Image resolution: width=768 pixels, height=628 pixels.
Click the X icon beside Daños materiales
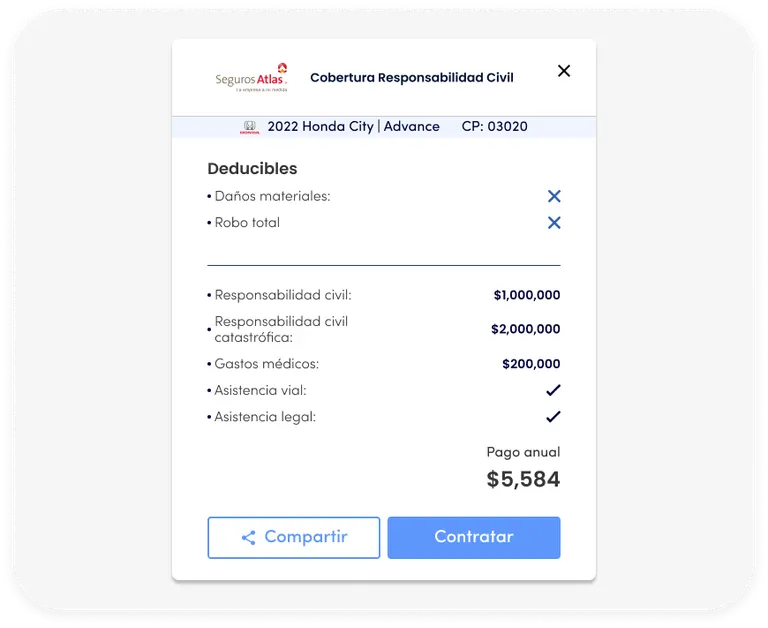coord(554,196)
